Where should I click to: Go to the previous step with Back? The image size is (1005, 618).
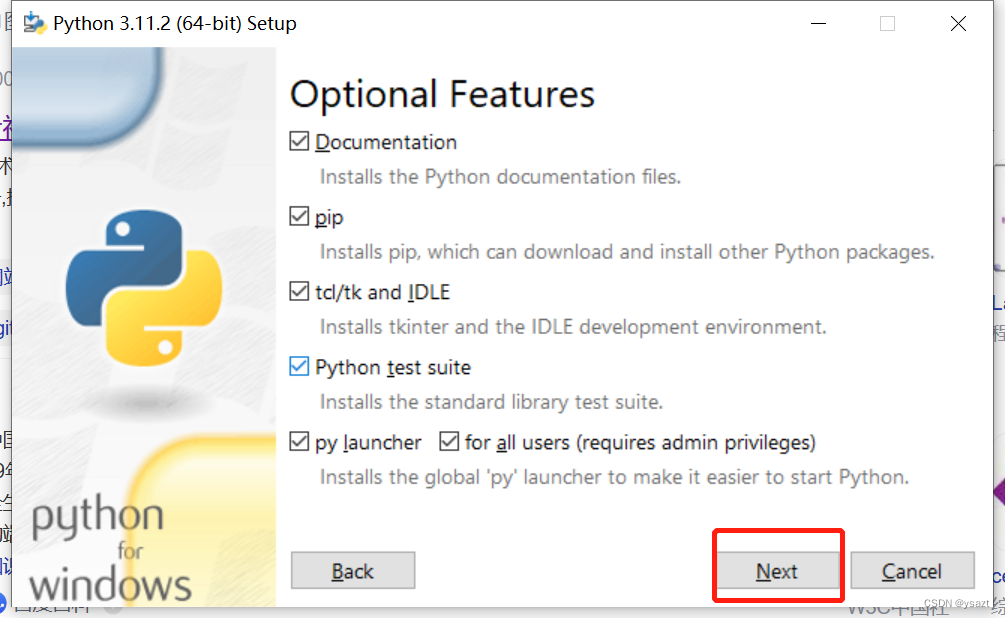click(353, 571)
